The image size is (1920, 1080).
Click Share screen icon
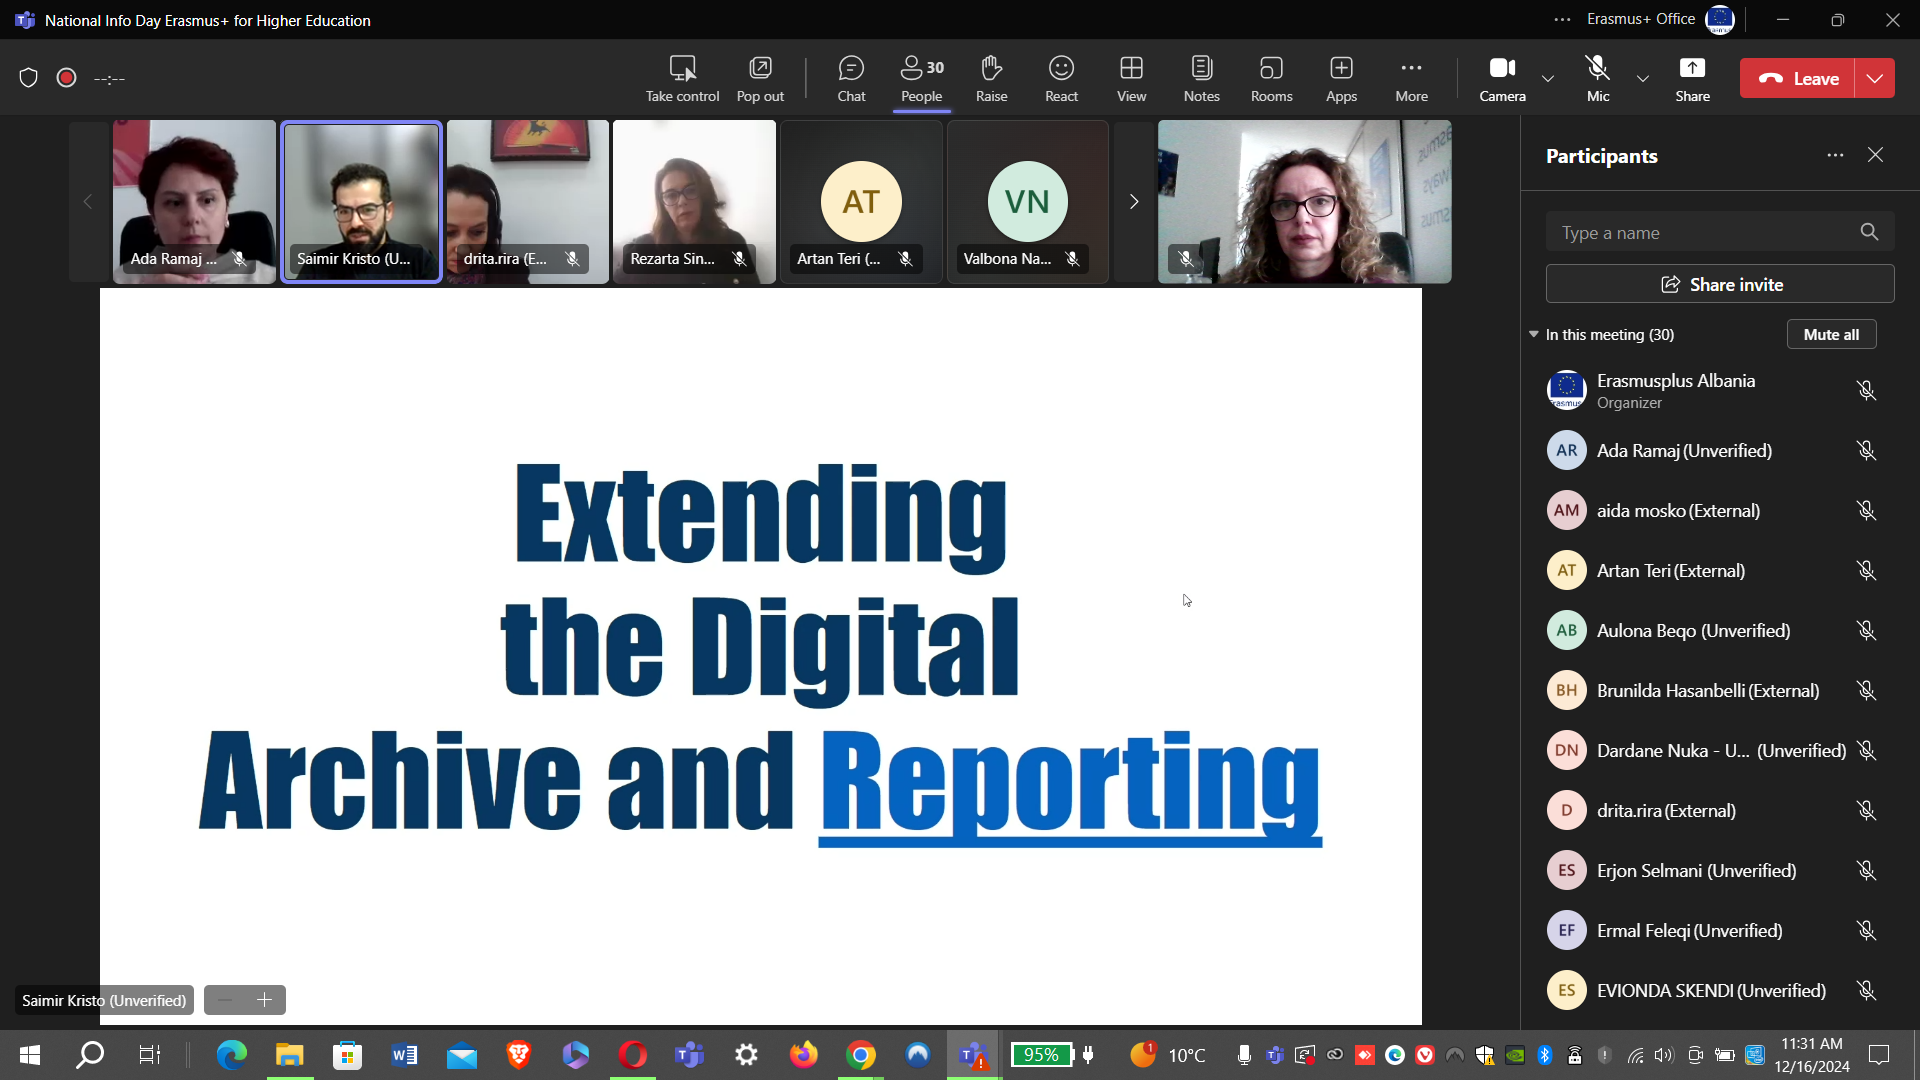coord(1692,78)
